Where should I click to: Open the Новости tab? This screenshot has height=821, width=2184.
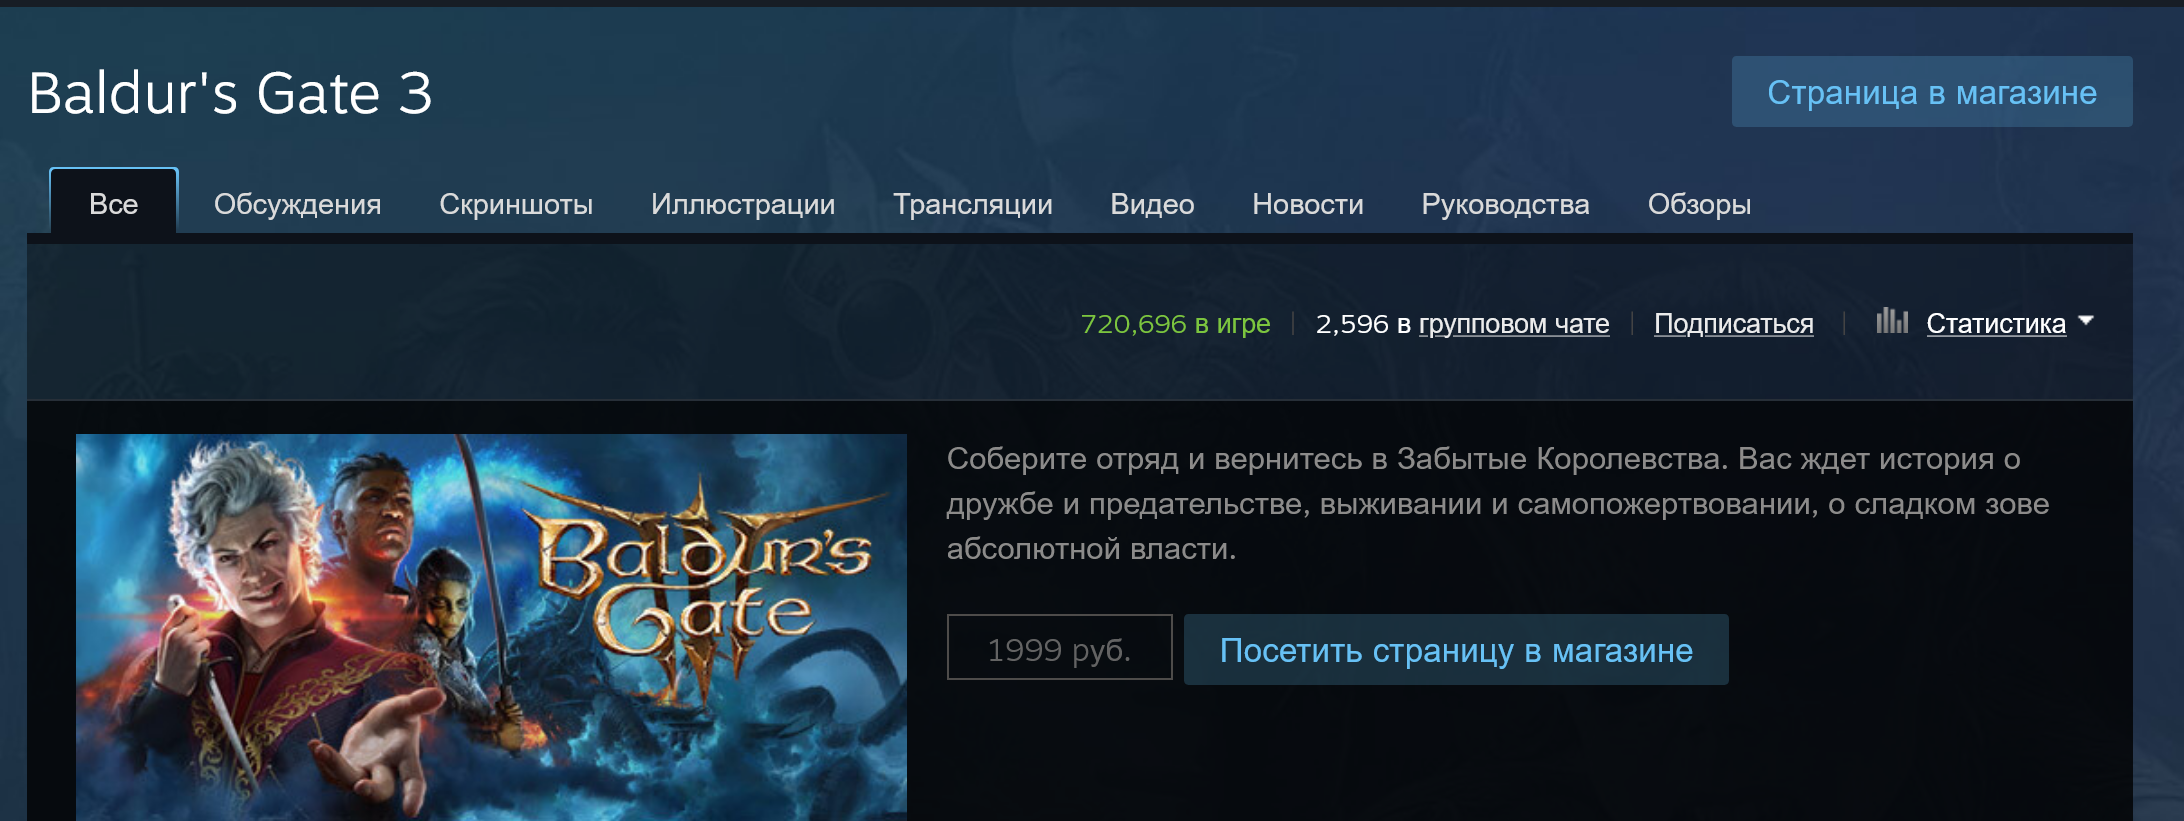(x=1308, y=204)
